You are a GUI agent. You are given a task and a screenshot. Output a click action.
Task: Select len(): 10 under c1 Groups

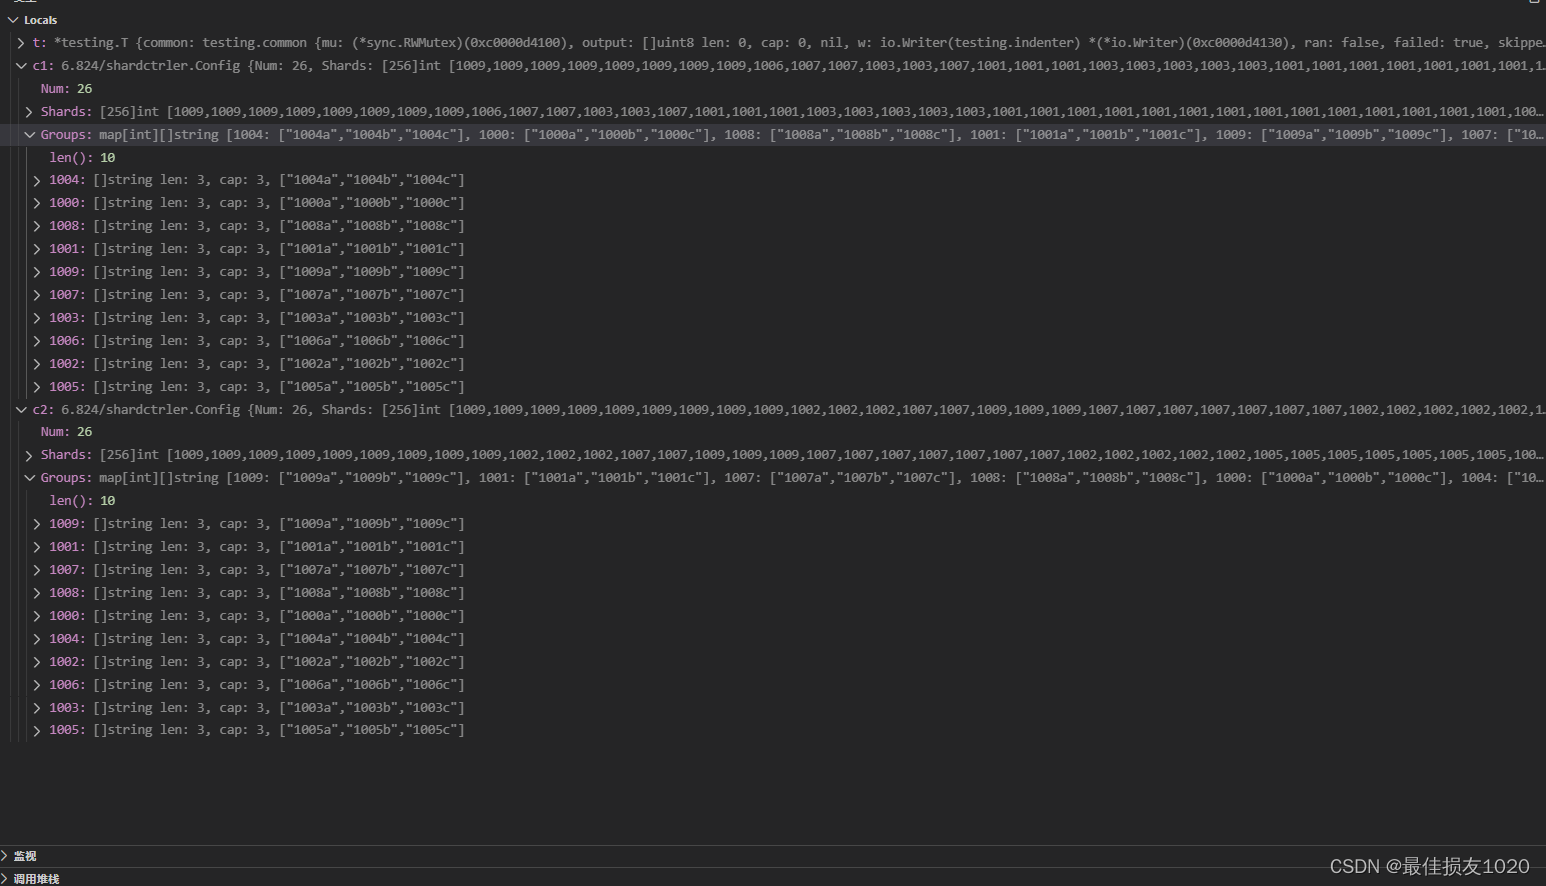click(773, 158)
